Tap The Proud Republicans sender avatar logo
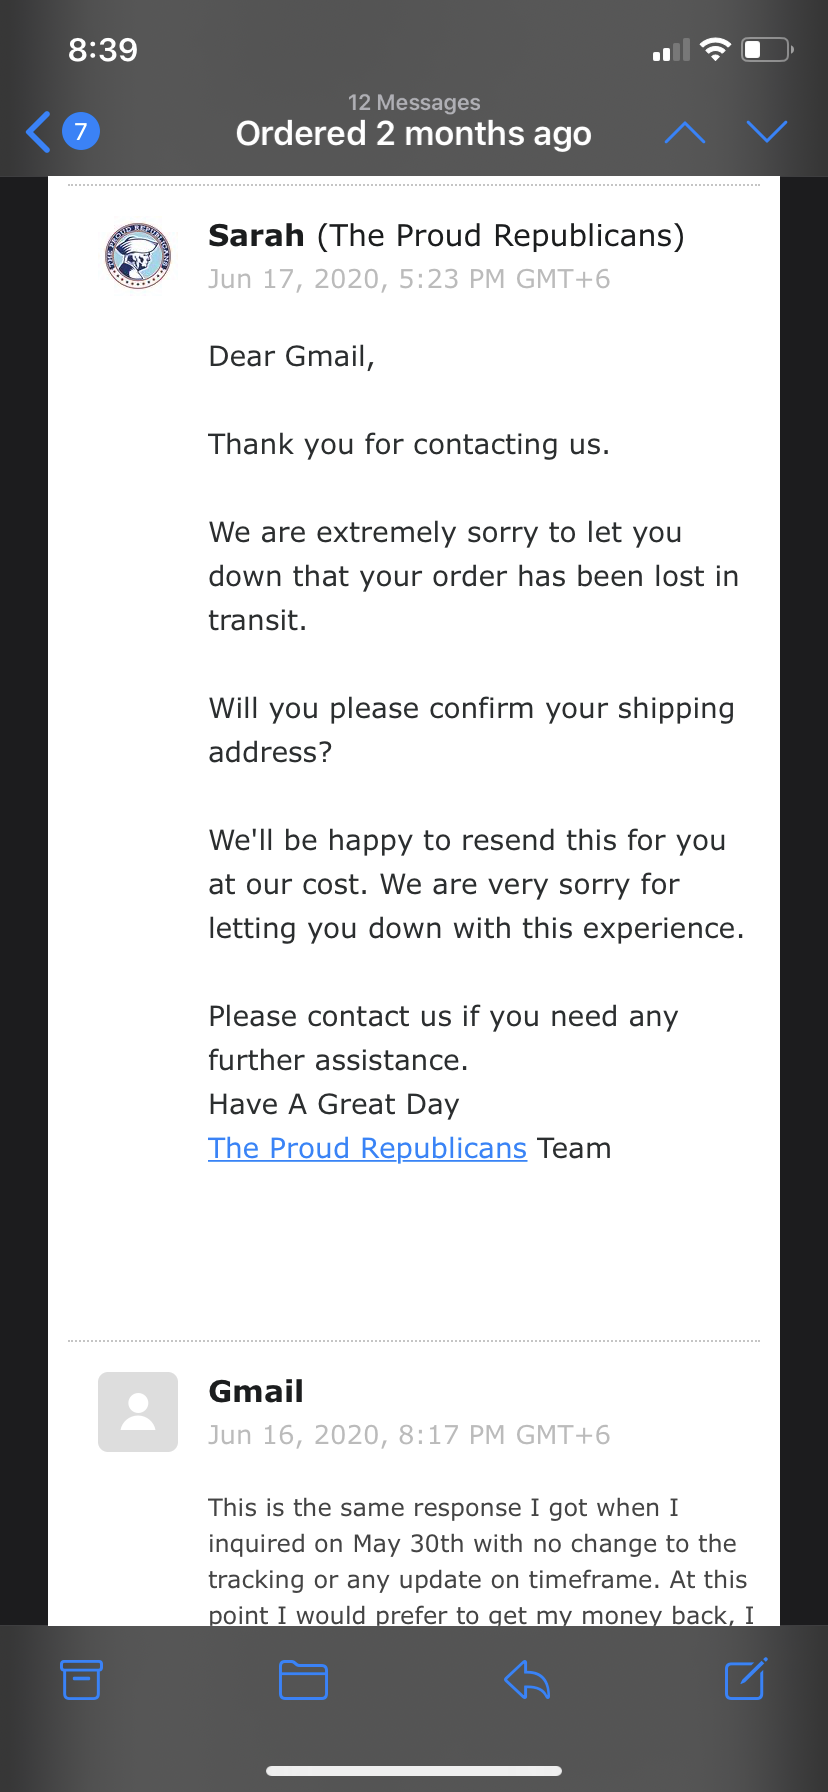 click(x=138, y=255)
